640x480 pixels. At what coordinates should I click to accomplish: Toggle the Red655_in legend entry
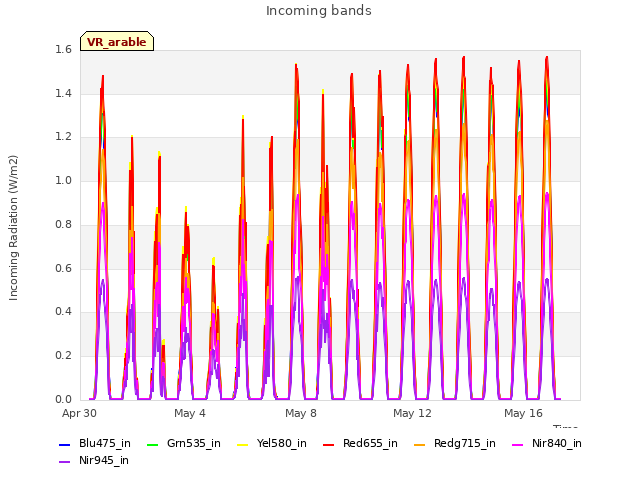[x=360, y=444]
